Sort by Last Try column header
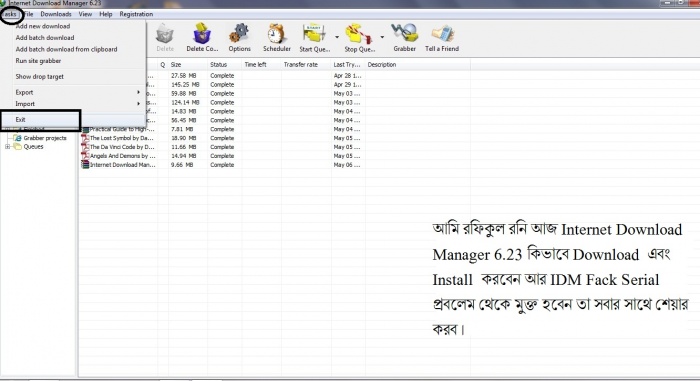Image resolution: width=700 pixels, height=381 pixels. click(x=348, y=65)
